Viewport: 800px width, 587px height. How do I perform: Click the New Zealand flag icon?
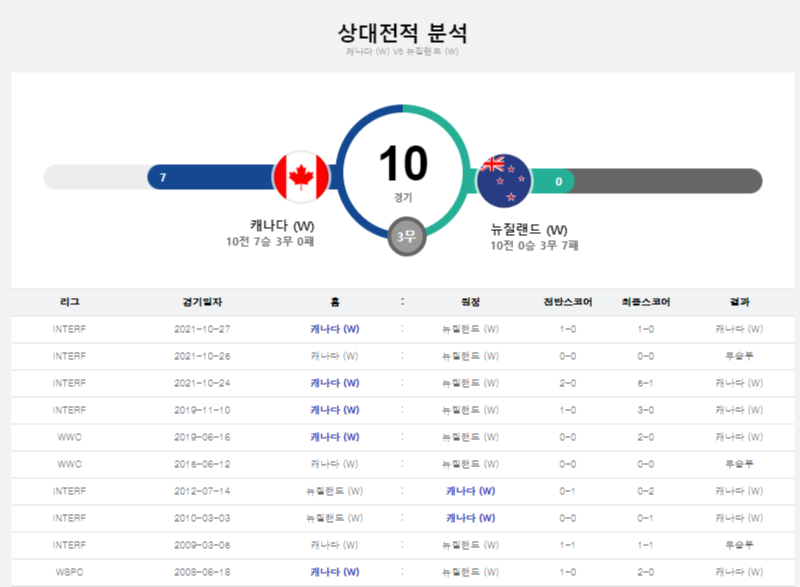(504, 181)
